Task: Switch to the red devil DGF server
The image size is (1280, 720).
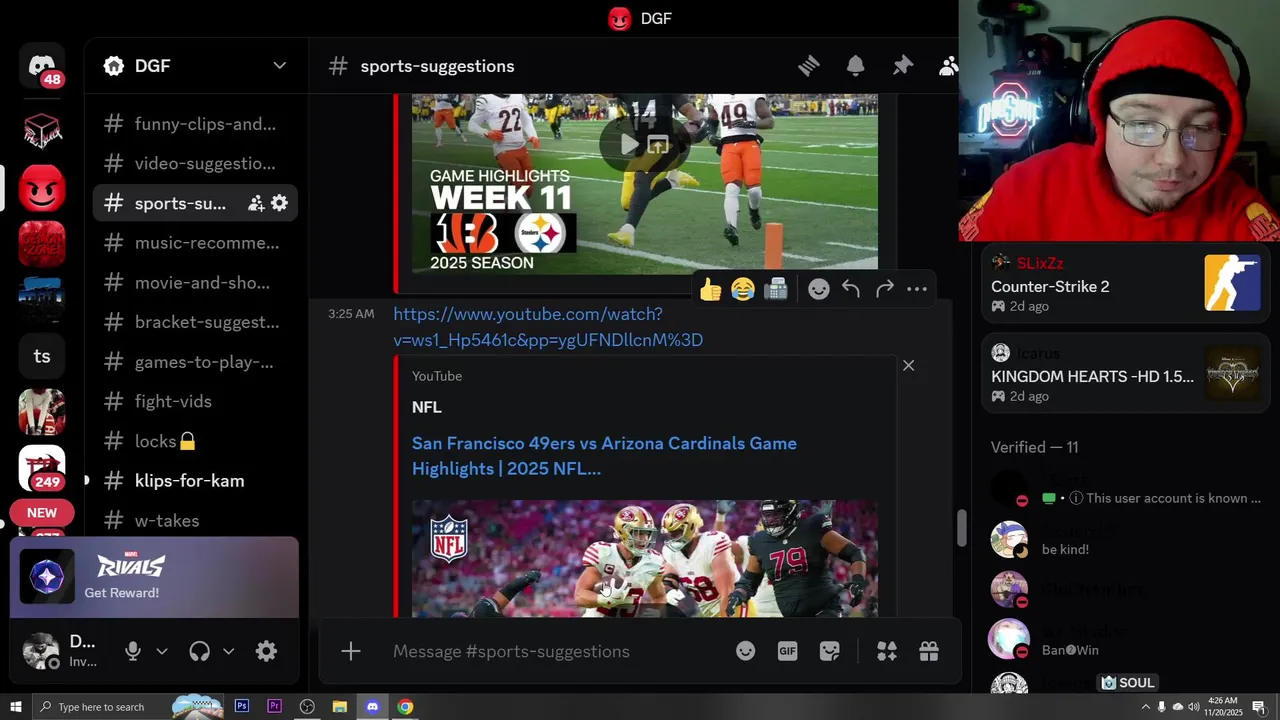Action: [42, 188]
